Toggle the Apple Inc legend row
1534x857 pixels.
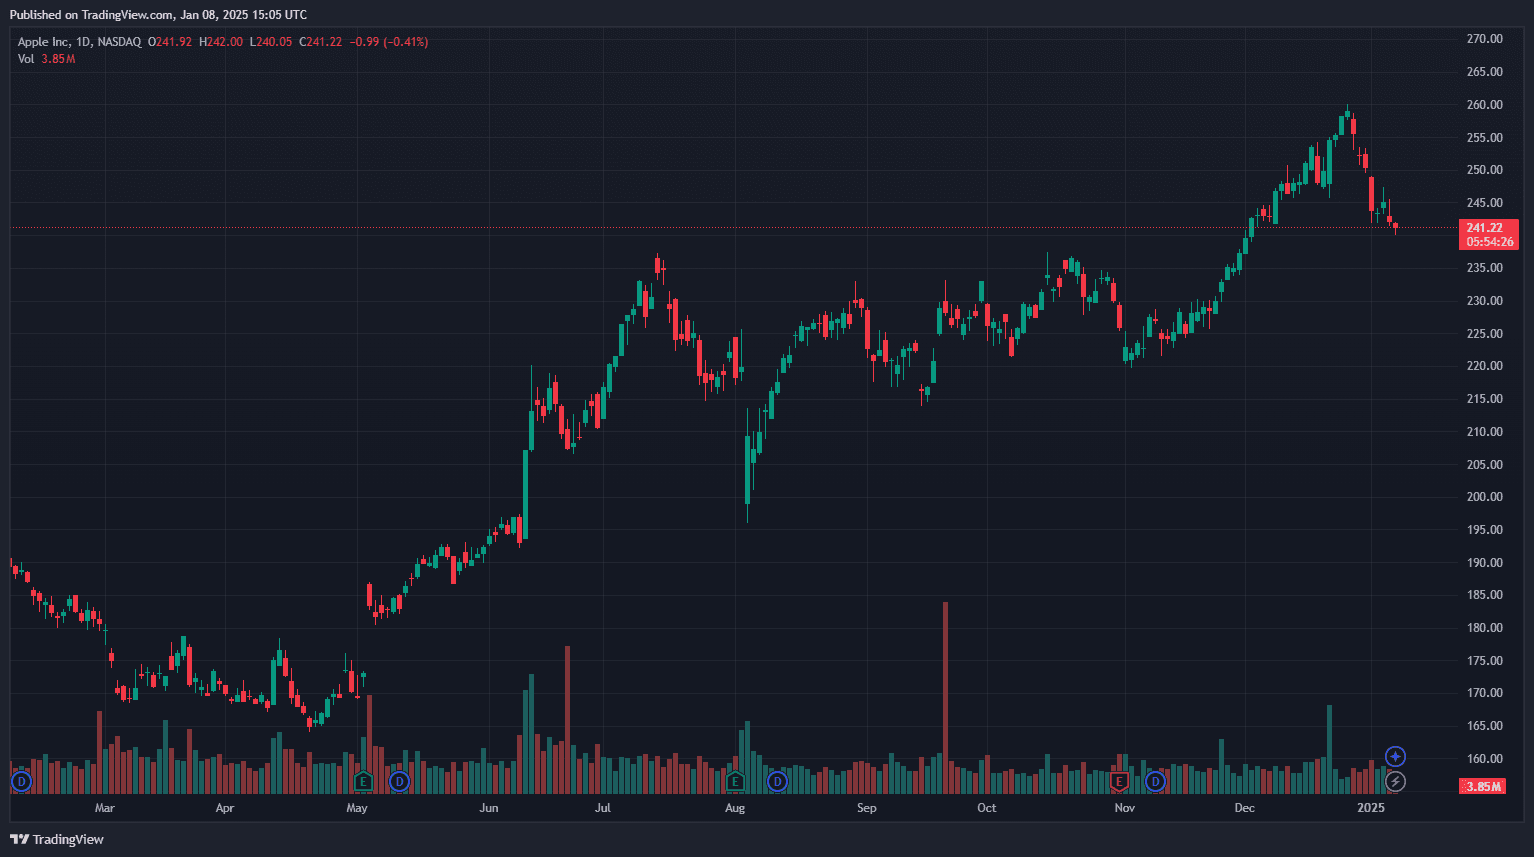click(44, 42)
